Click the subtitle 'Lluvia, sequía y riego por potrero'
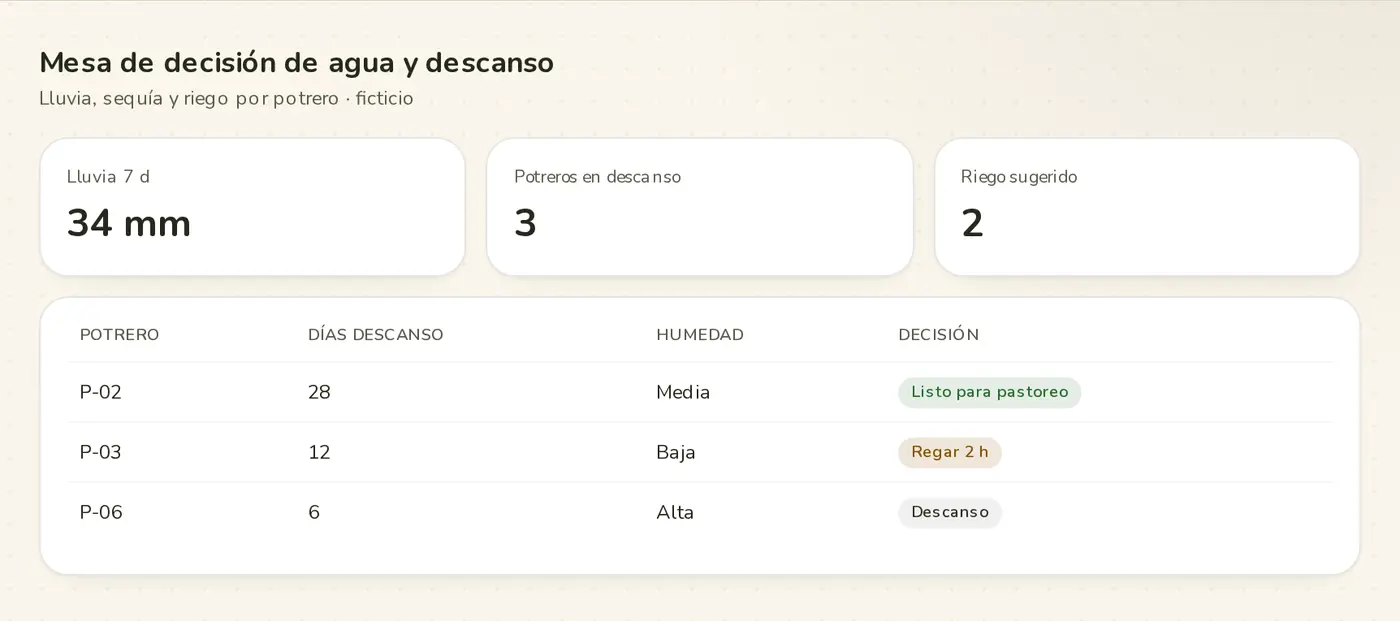Viewport: 1400px width, 621px height. coord(189,98)
